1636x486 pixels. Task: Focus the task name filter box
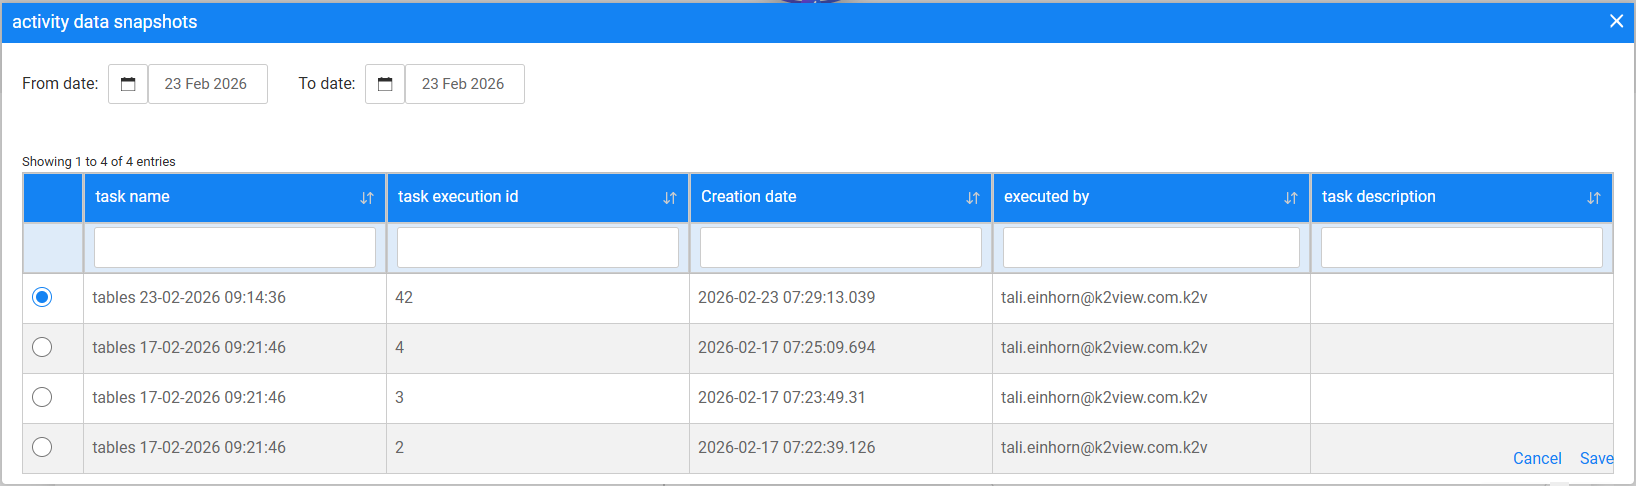pos(235,248)
